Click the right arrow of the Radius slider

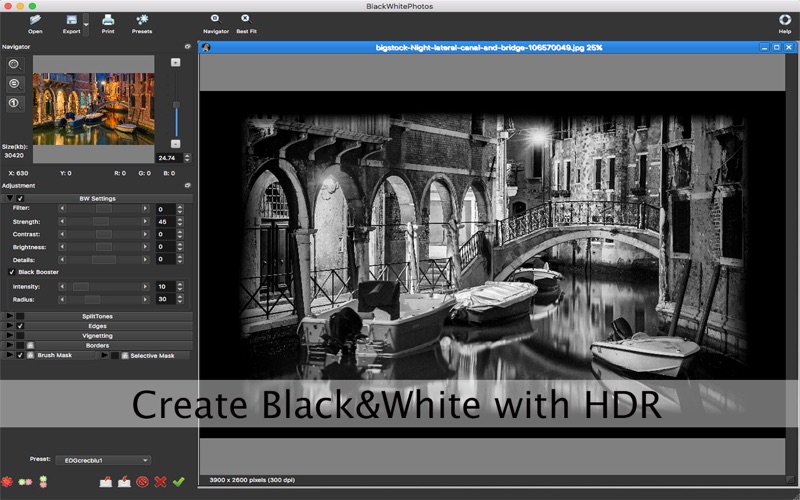[x=145, y=299]
